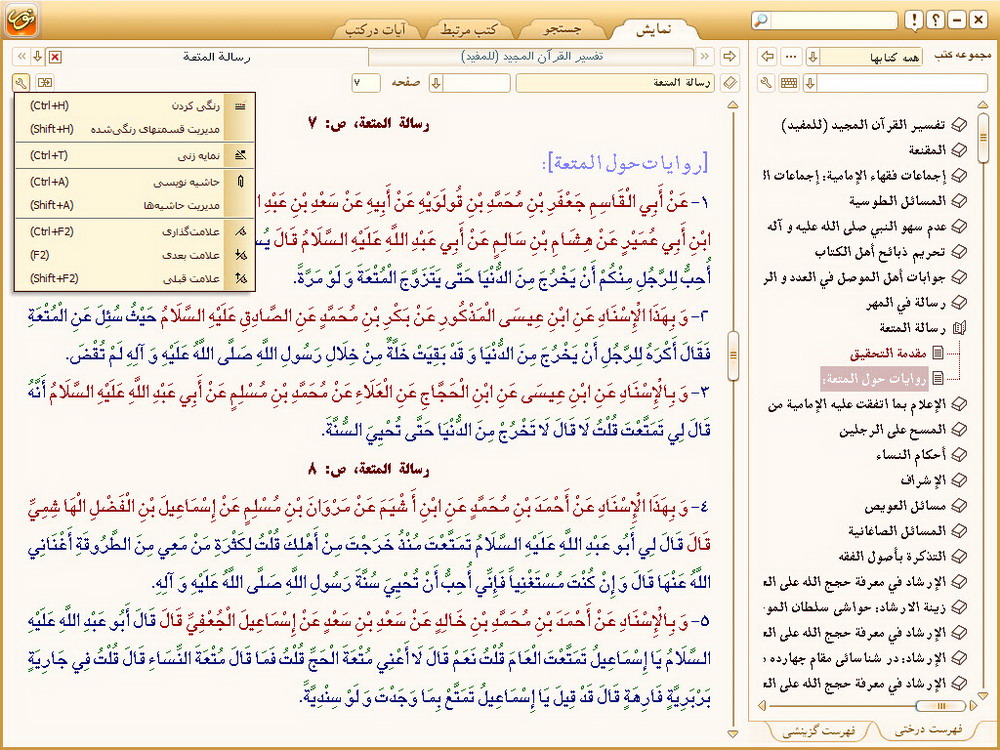Select زينة الارشاد book in the tree

coord(855,608)
